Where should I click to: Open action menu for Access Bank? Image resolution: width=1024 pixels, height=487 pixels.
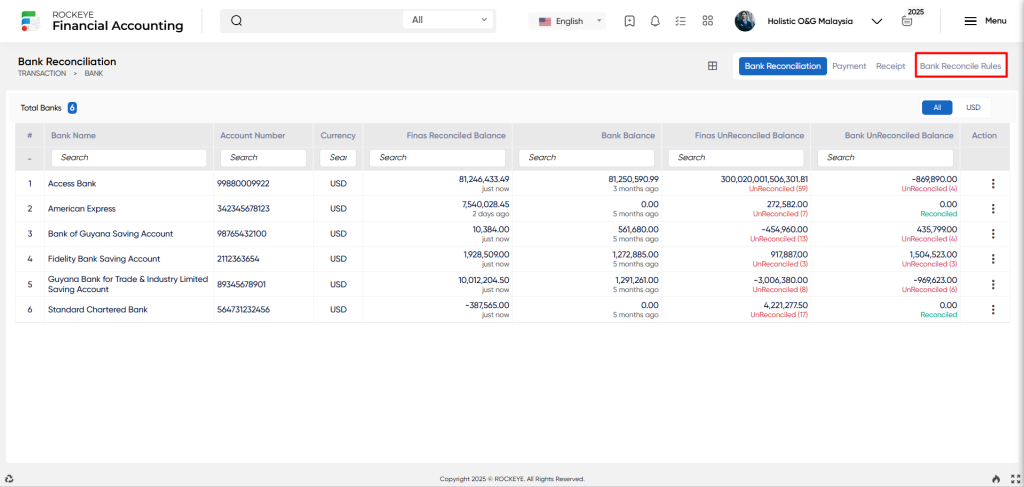click(x=993, y=184)
